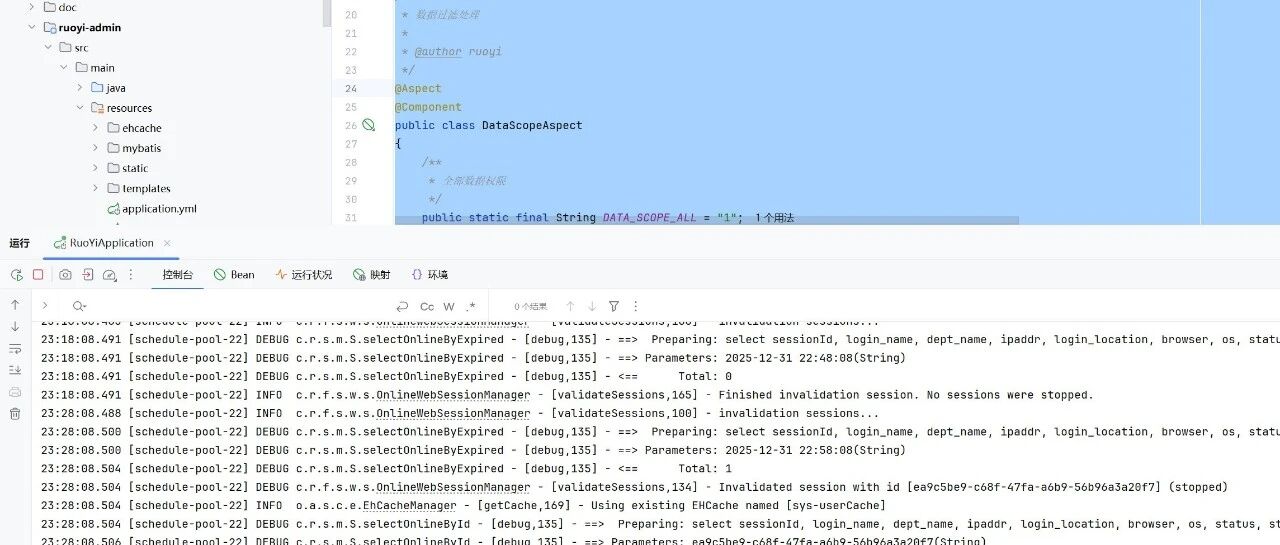The height and width of the screenshot is (545, 1280).
Task: Click DATA_SCOPE_ALL constant name
Action: 649,218
